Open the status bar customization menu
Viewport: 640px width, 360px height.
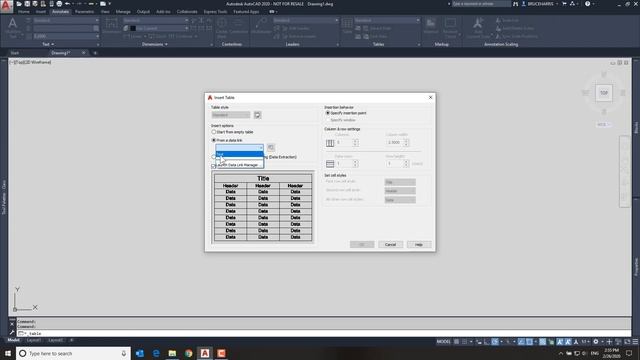tap(635, 342)
